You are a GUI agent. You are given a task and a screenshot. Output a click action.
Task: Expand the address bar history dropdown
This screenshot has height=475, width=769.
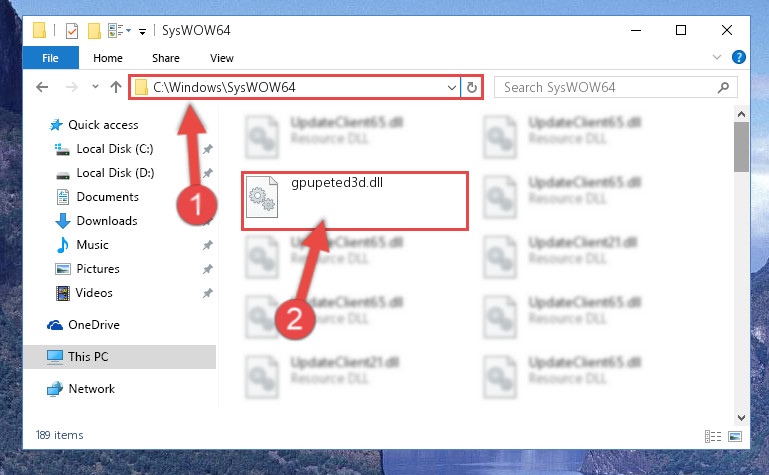pos(451,88)
